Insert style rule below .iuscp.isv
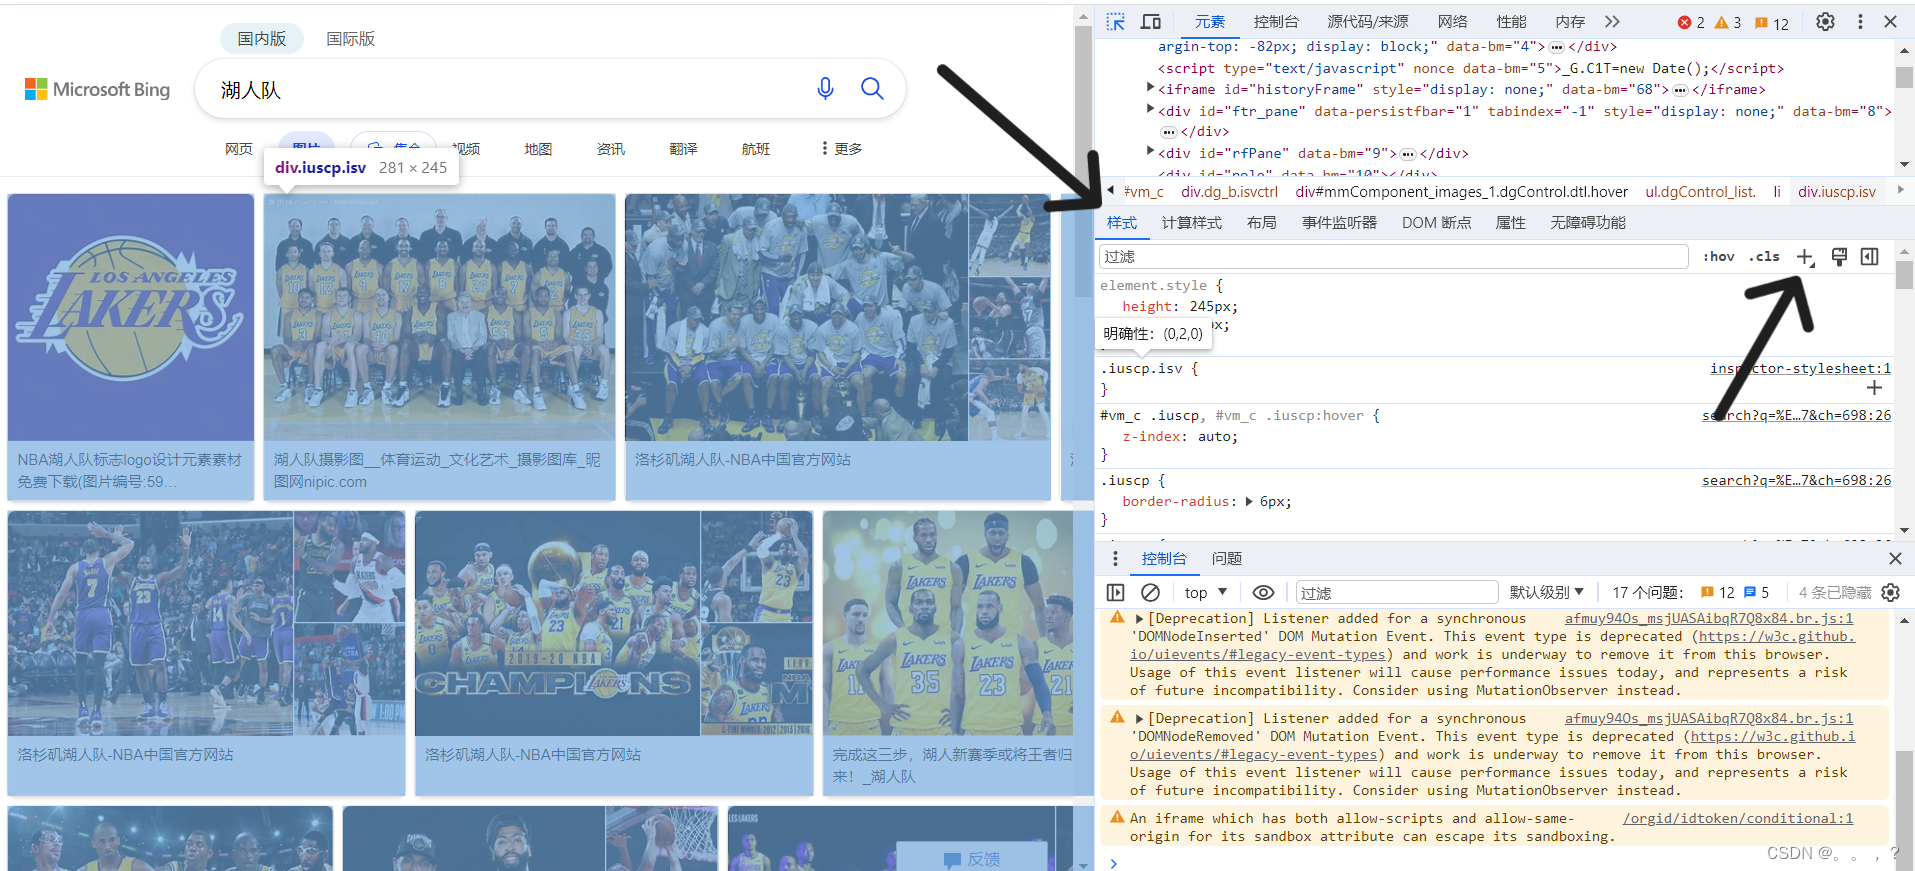The height and width of the screenshot is (871, 1915). (1874, 388)
